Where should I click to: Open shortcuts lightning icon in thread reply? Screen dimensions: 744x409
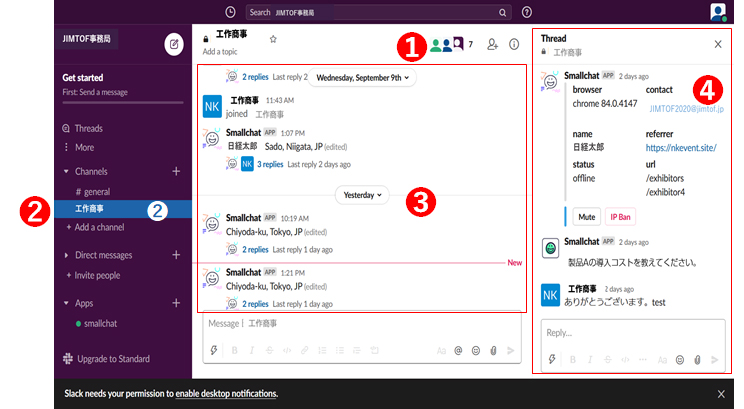coord(552,360)
